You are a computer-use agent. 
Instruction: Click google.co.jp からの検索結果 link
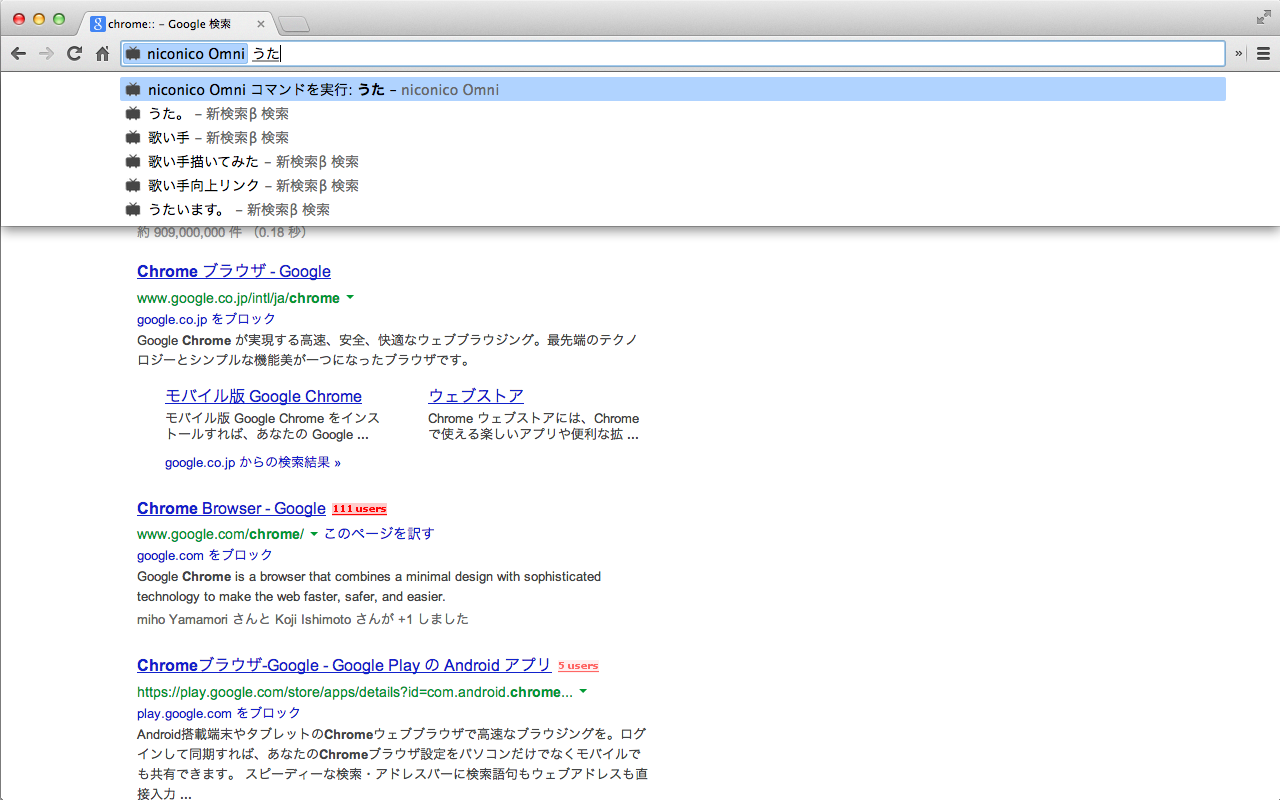click(253, 463)
